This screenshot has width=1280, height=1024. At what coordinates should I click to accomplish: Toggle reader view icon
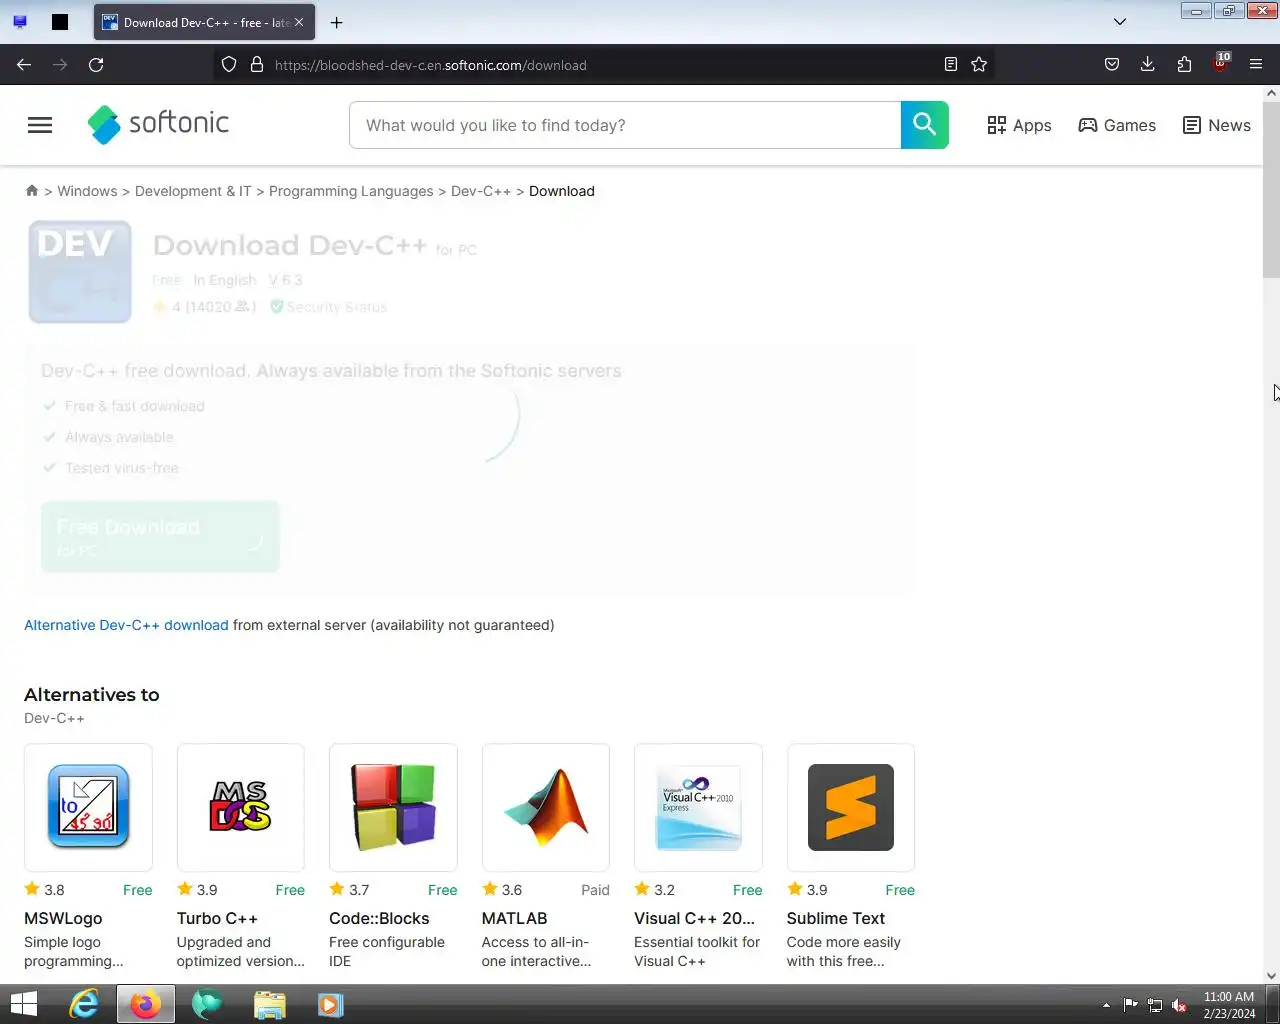(951, 65)
